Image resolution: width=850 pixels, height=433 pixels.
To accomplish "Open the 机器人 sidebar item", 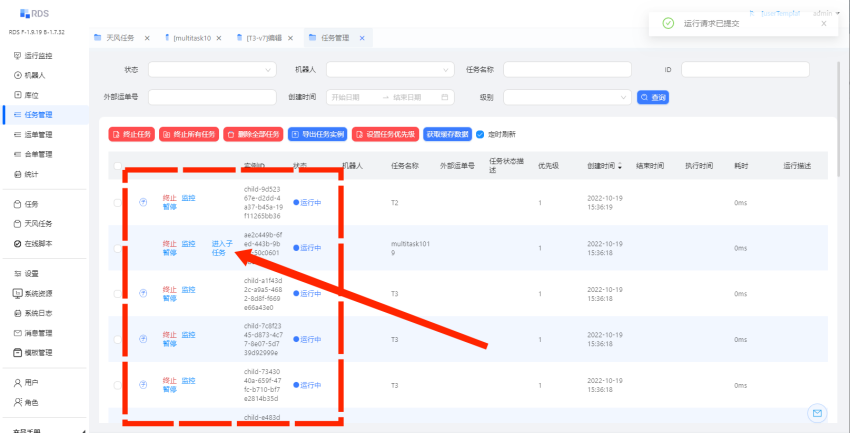I will click(x=35, y=75).
